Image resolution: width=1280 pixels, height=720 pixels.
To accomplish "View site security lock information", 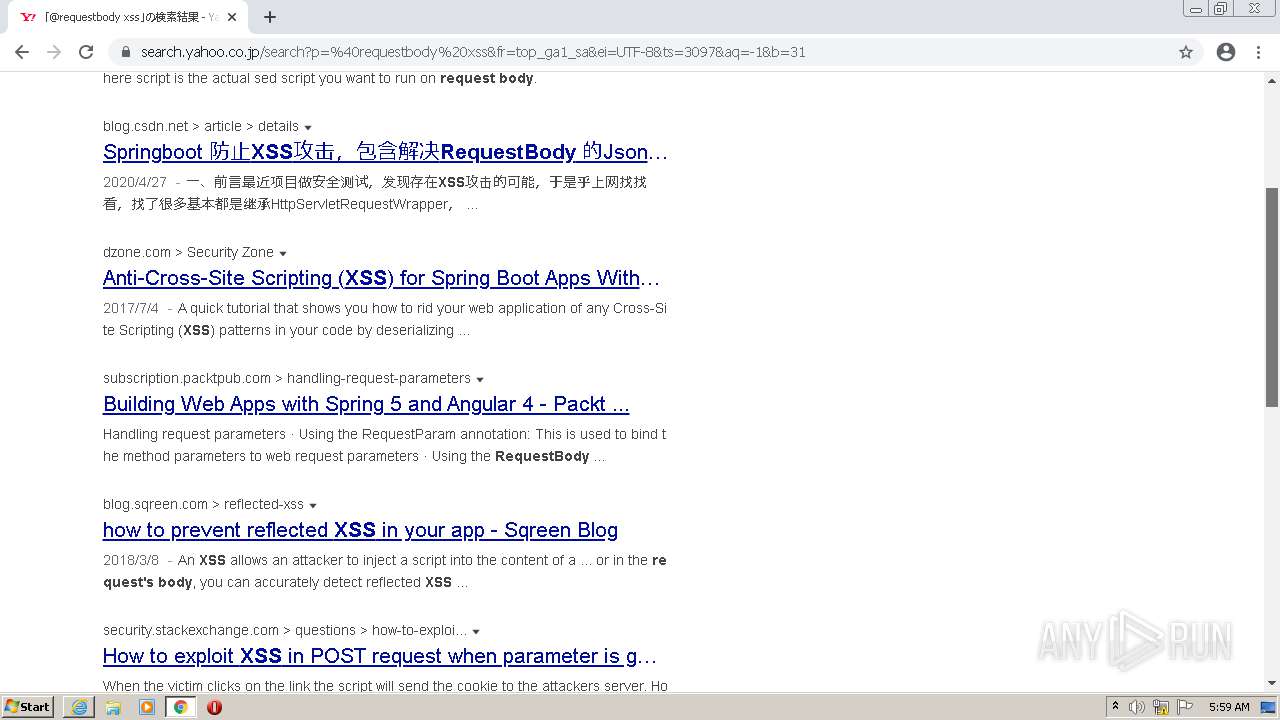I will click(x=125, y=52).
